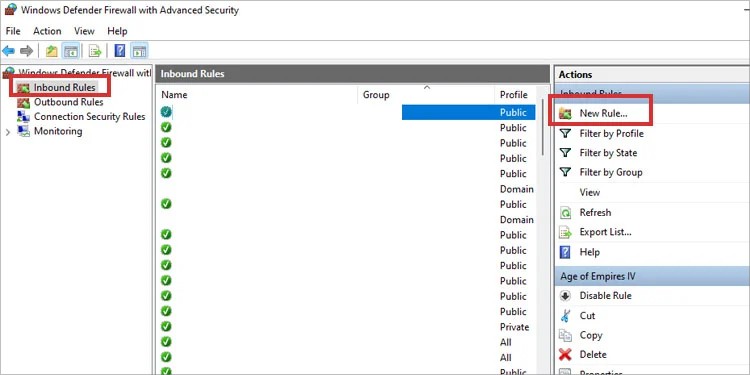This screenshot has width=750, height=375.
Task: Open the View submenu in Actions pane
Action: (x=589, y=192)
